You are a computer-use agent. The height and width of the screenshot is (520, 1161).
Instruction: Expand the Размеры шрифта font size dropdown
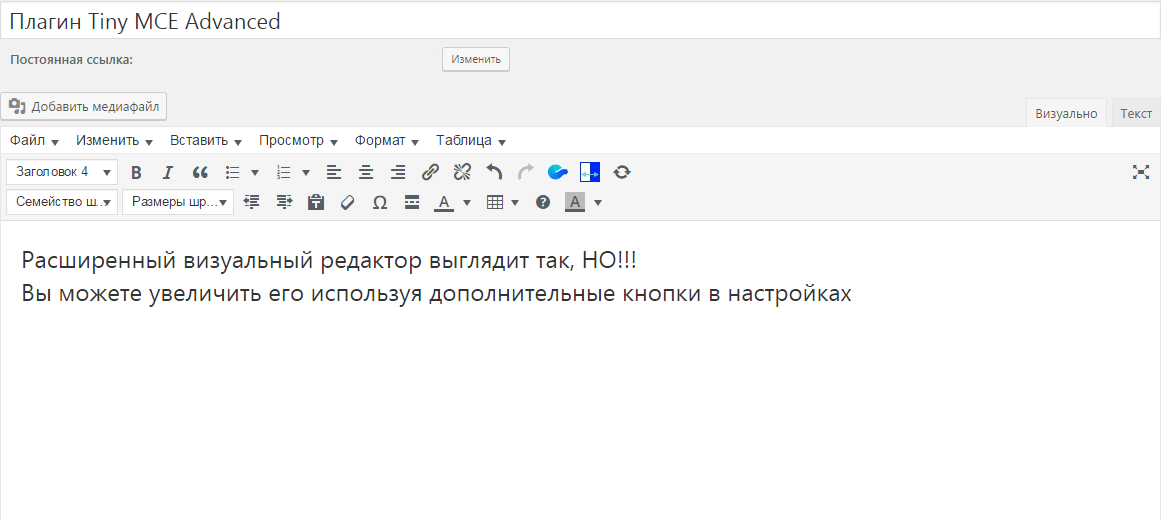[x=177, y=202]
